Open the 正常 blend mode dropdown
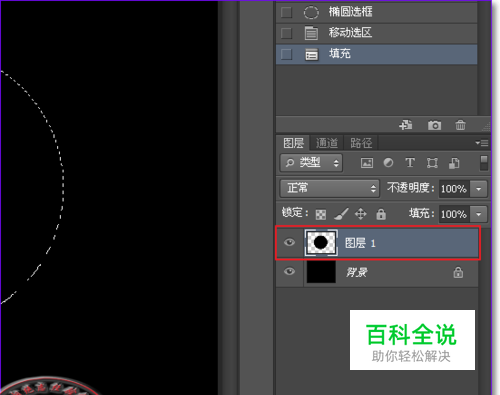Image resolution: width=500 pixels, height=395 pixels. pyautogui.click(x=329, y=188)
